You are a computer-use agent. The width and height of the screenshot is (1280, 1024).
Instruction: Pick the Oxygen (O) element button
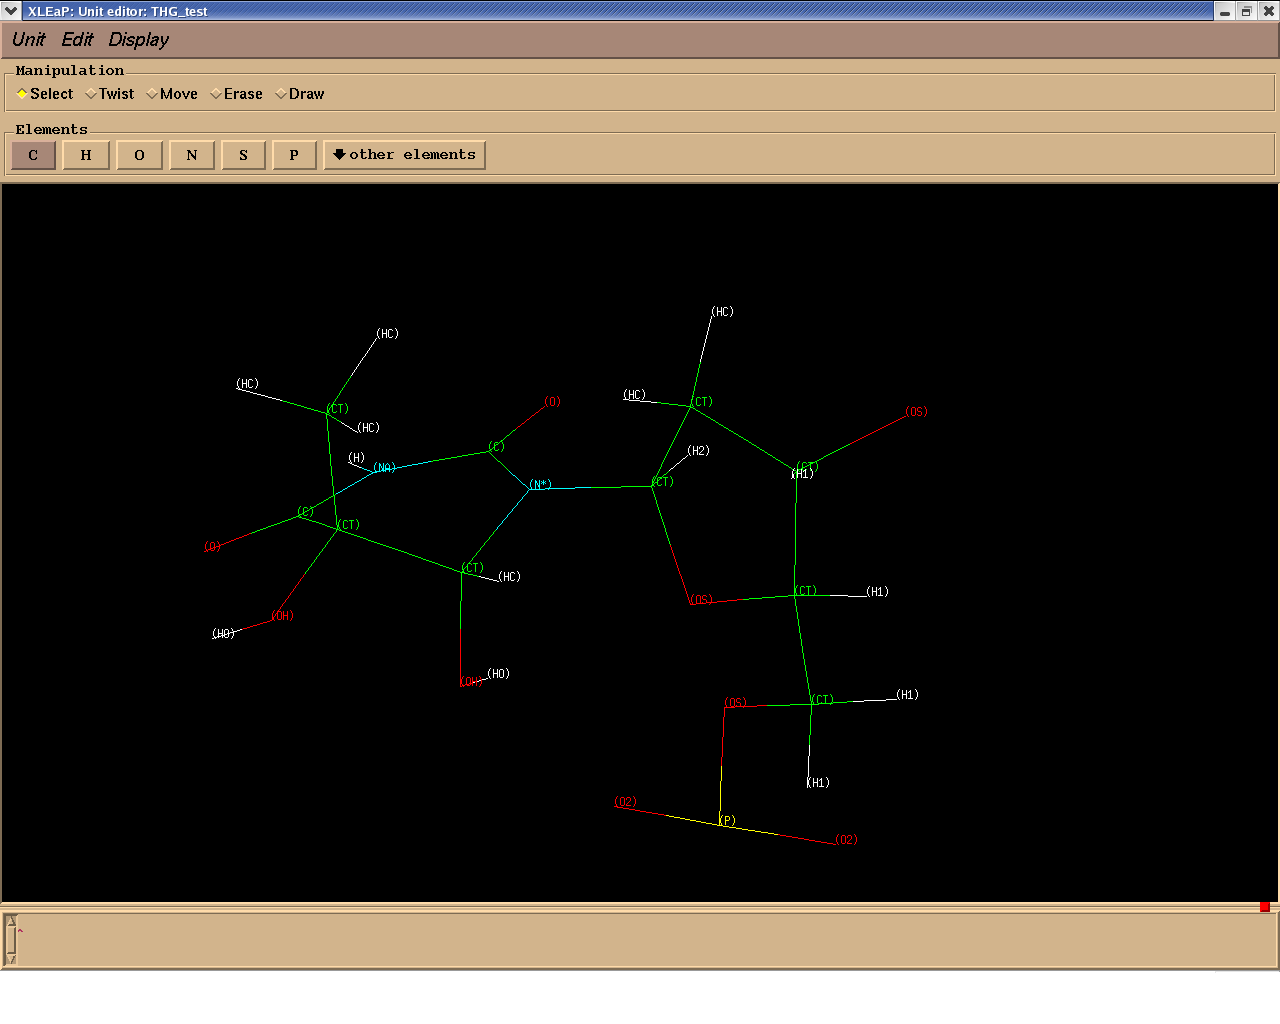(139, 155)
